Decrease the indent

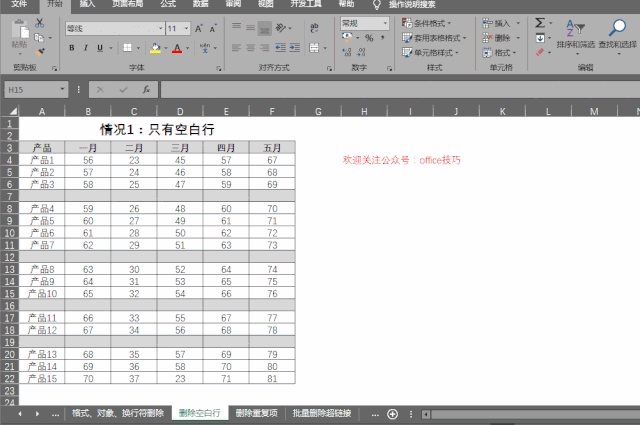280,48
